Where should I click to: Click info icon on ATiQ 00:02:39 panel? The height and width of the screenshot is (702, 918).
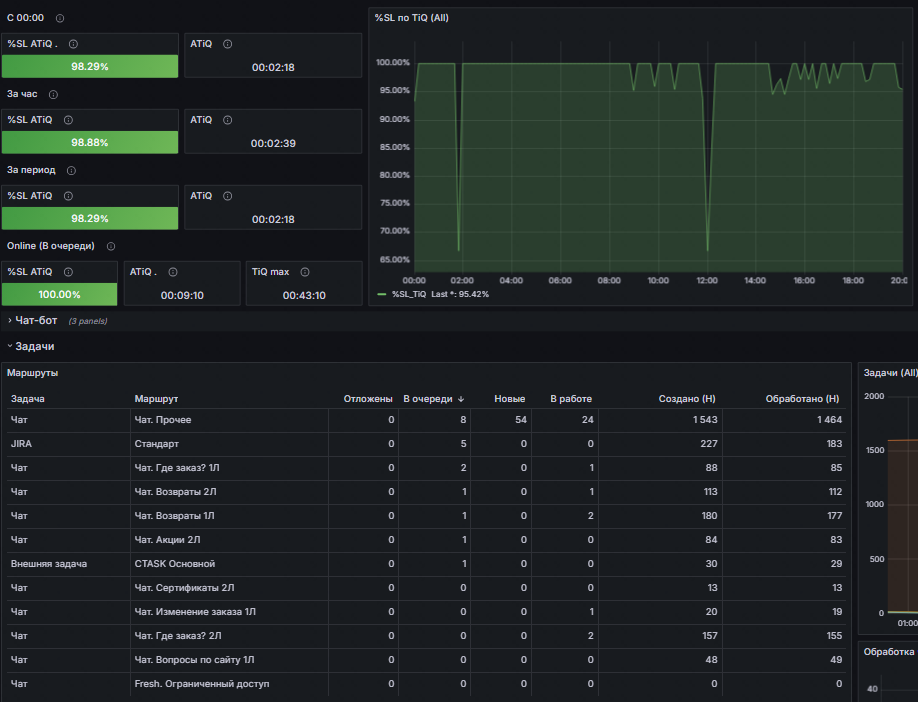[x=227, y=120]
